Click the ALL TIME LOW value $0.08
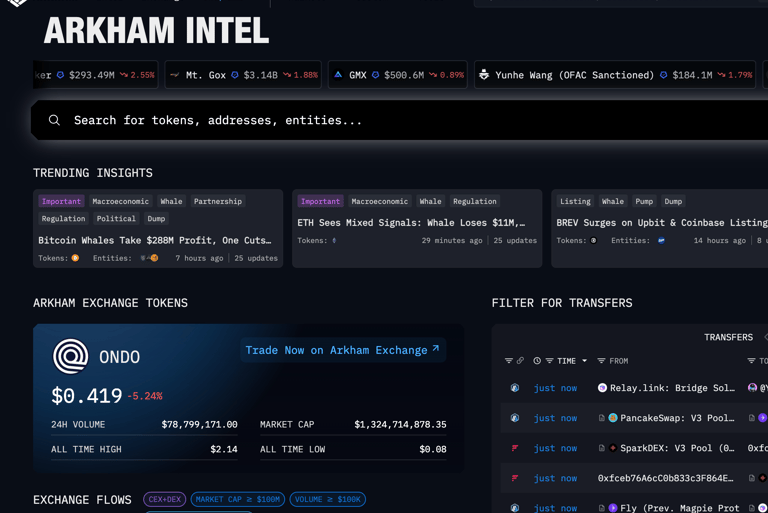 click(433, 449)
